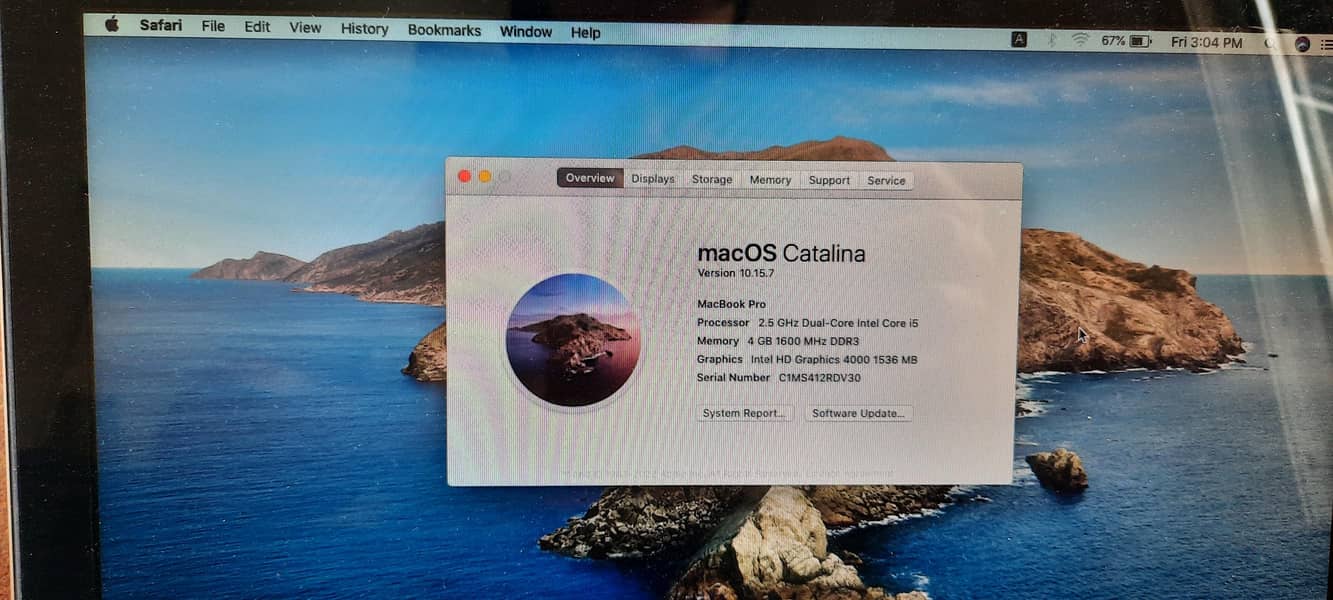This screenshot has height=600, width=1333.
Task: Click graphics value 'Intel HD Graphics 4000 1536 MB'
Action: 834,359
